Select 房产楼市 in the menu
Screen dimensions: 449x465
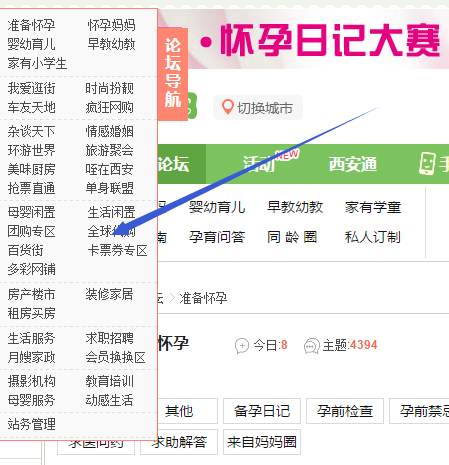click(x=31, y=294)
